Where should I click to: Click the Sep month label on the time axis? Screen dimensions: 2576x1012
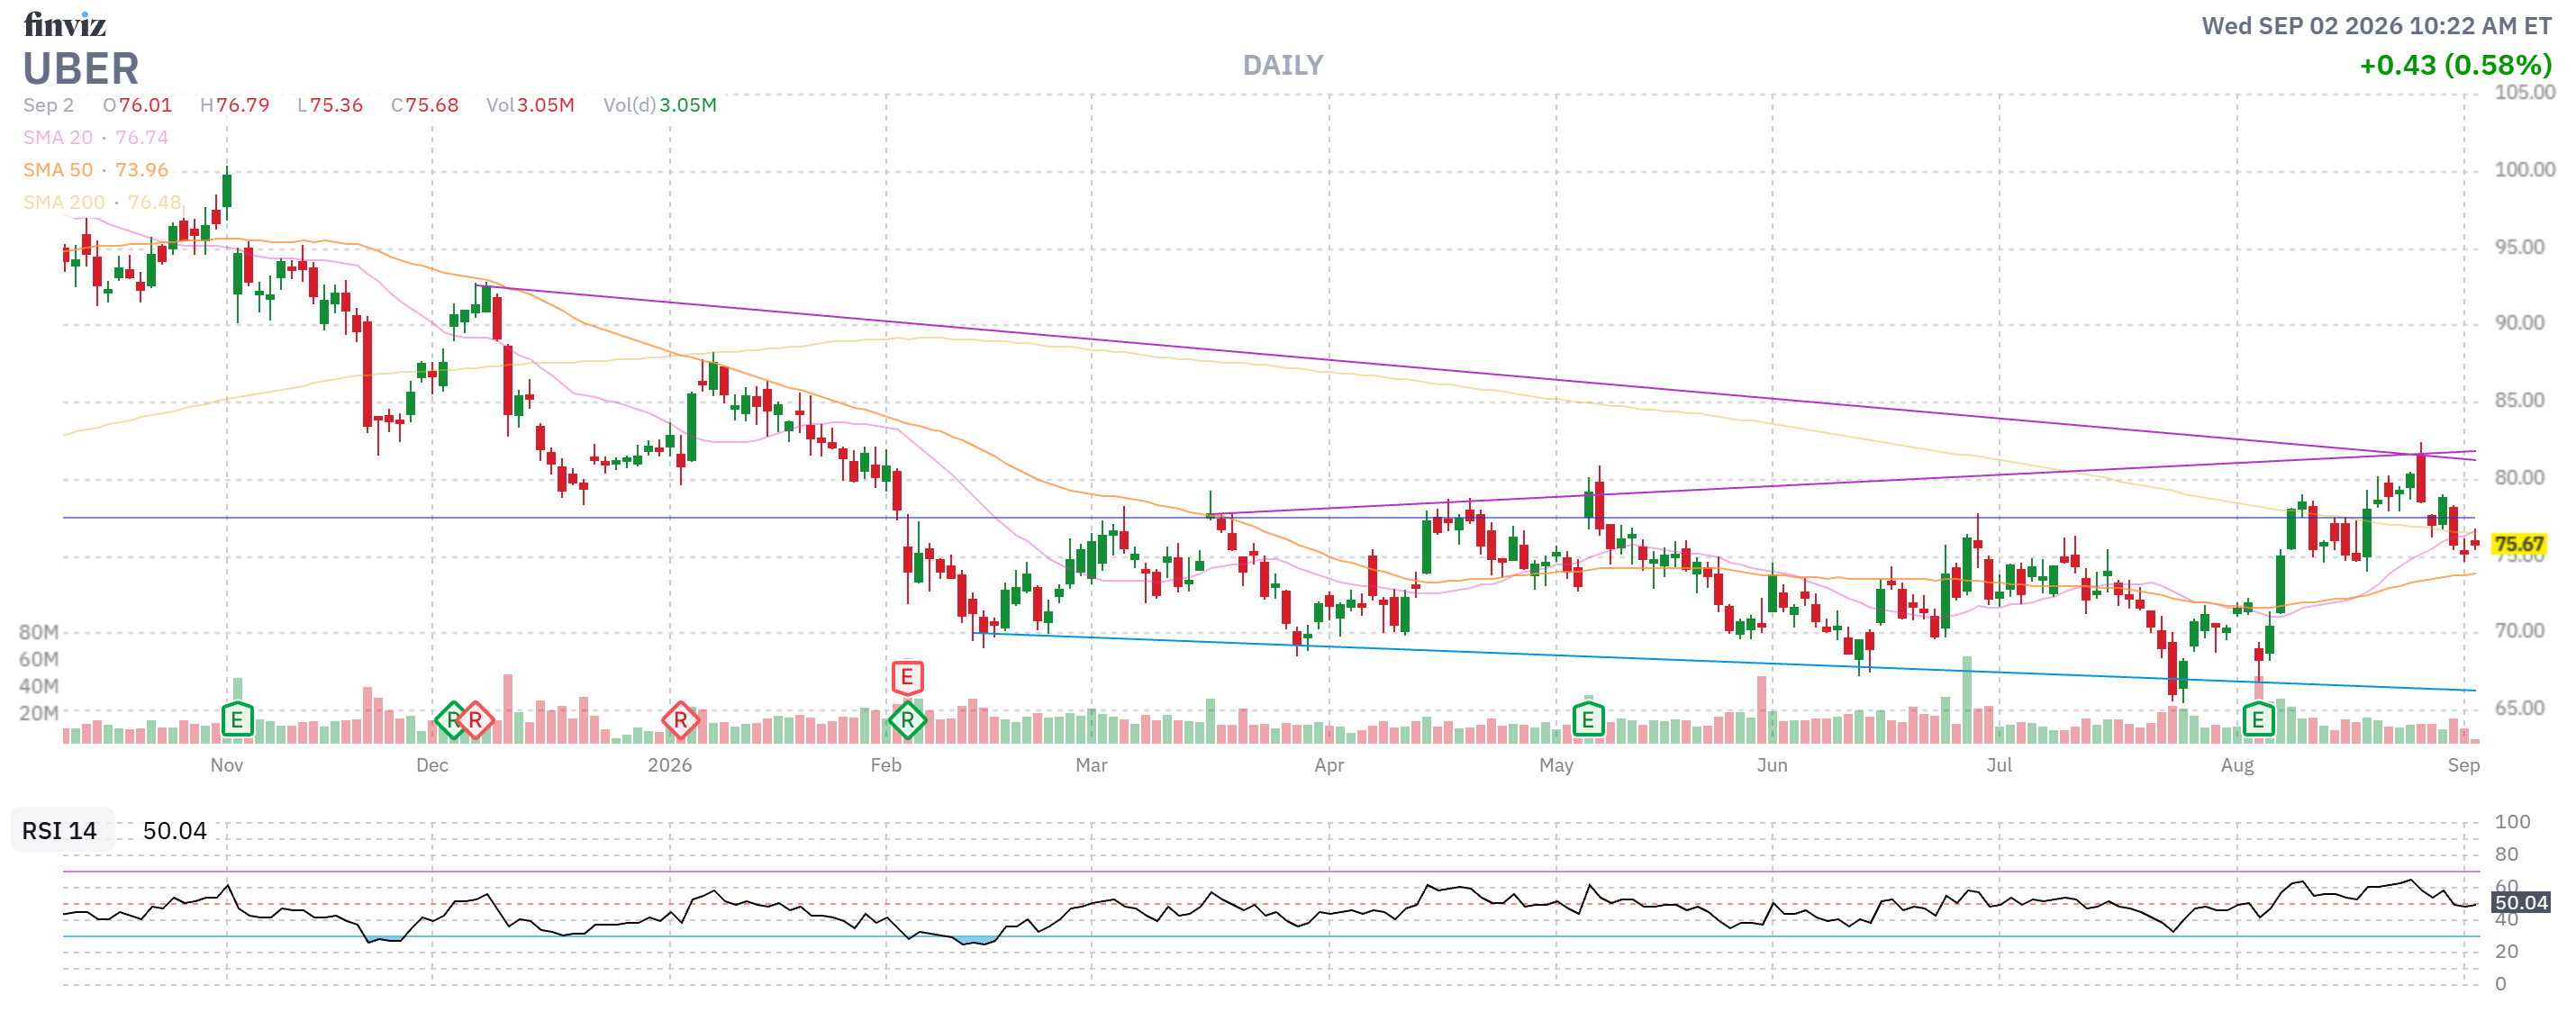2464,765
